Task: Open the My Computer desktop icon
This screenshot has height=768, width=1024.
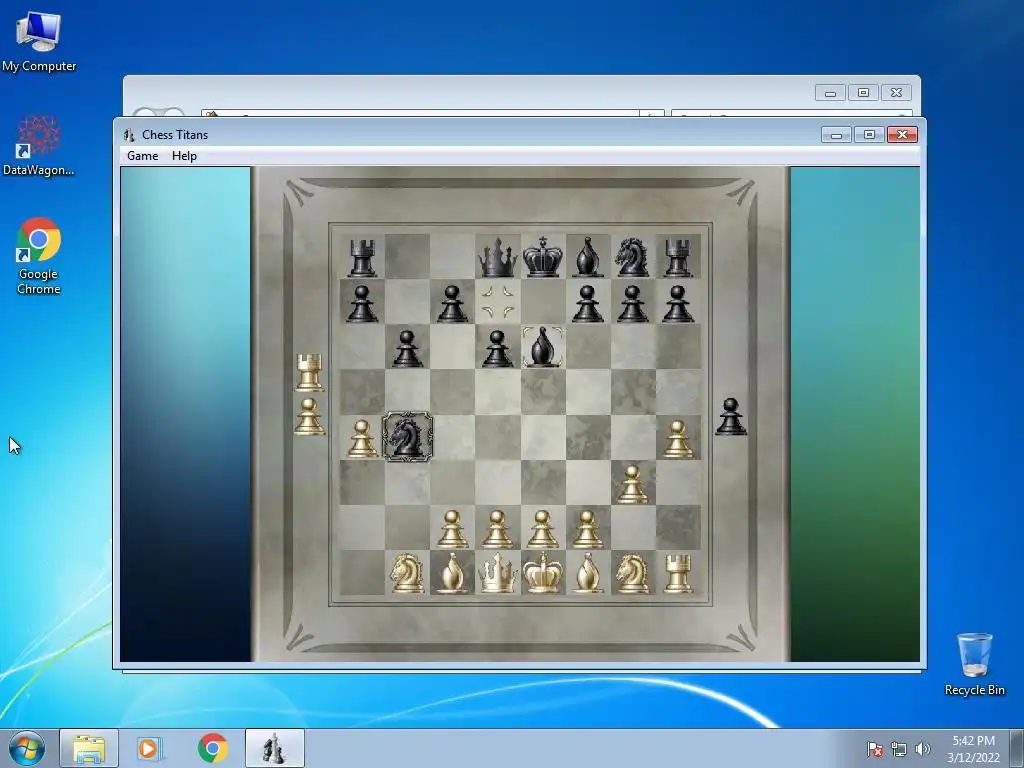Action: pos(39,41)
